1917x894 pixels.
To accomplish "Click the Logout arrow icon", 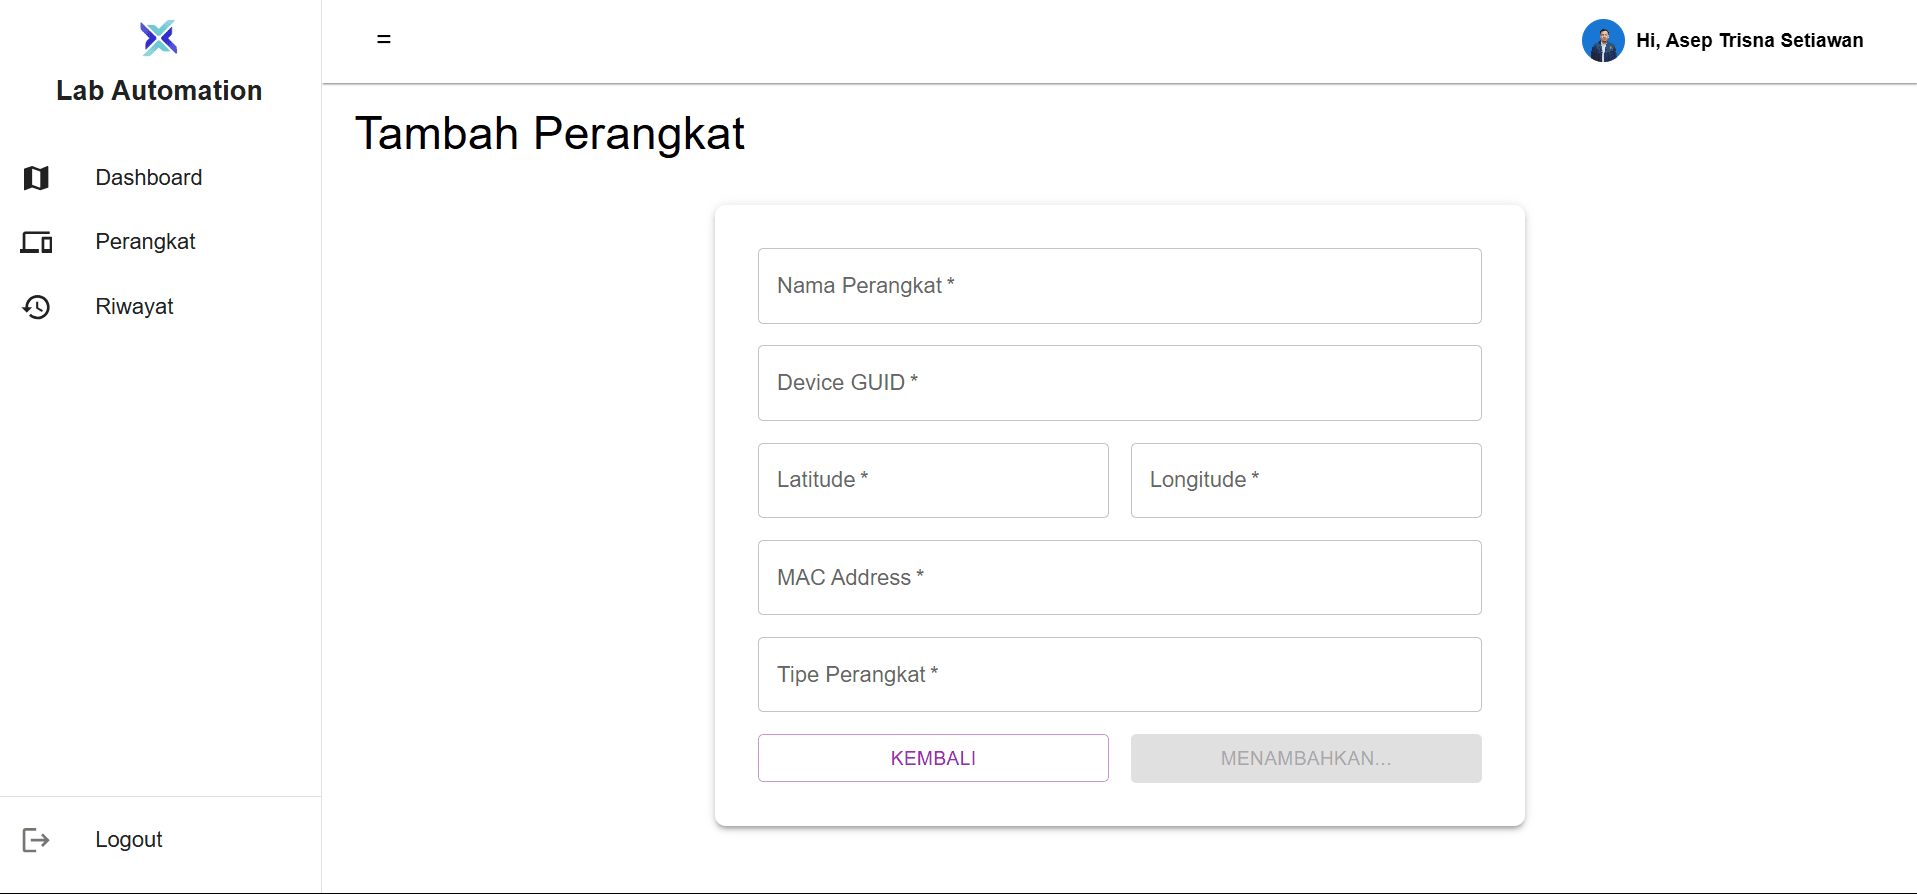I will pos(36,840).
